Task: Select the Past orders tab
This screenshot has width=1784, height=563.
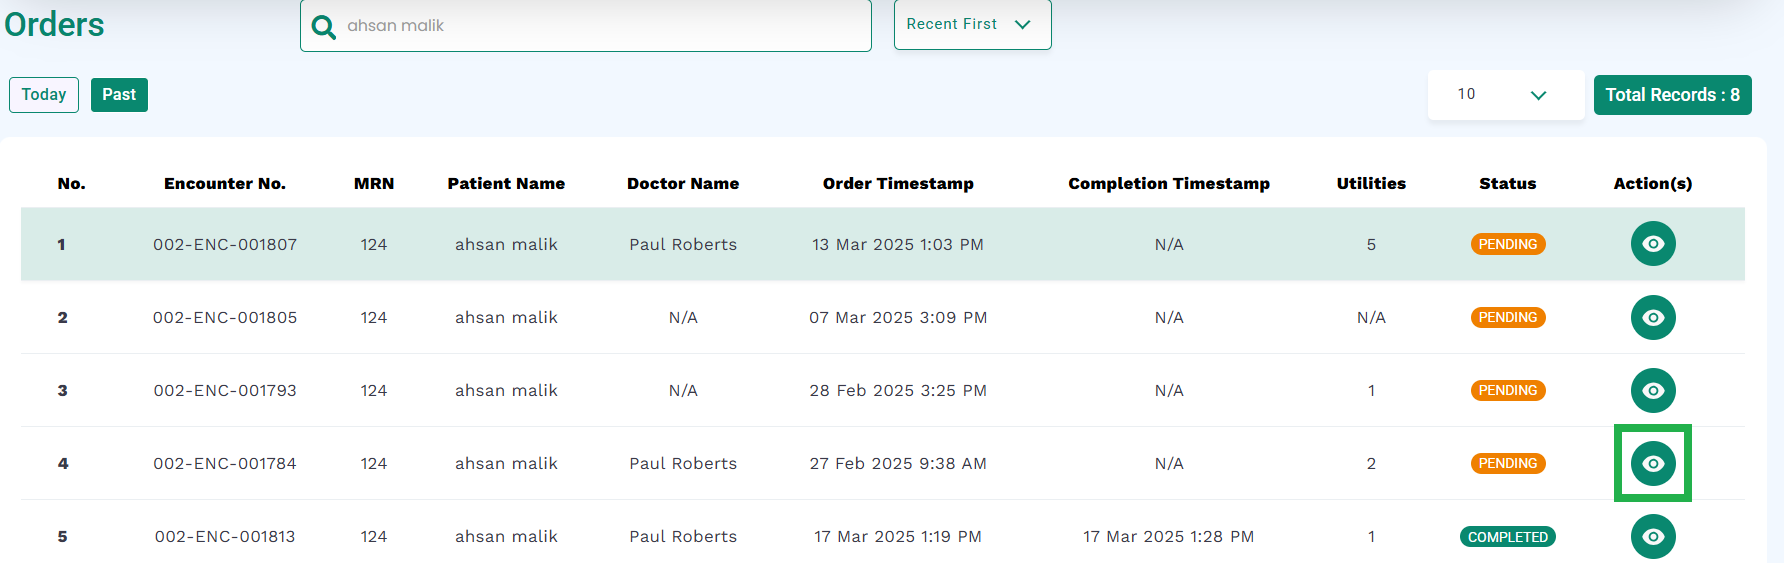Action: click(x=119, y=95)
